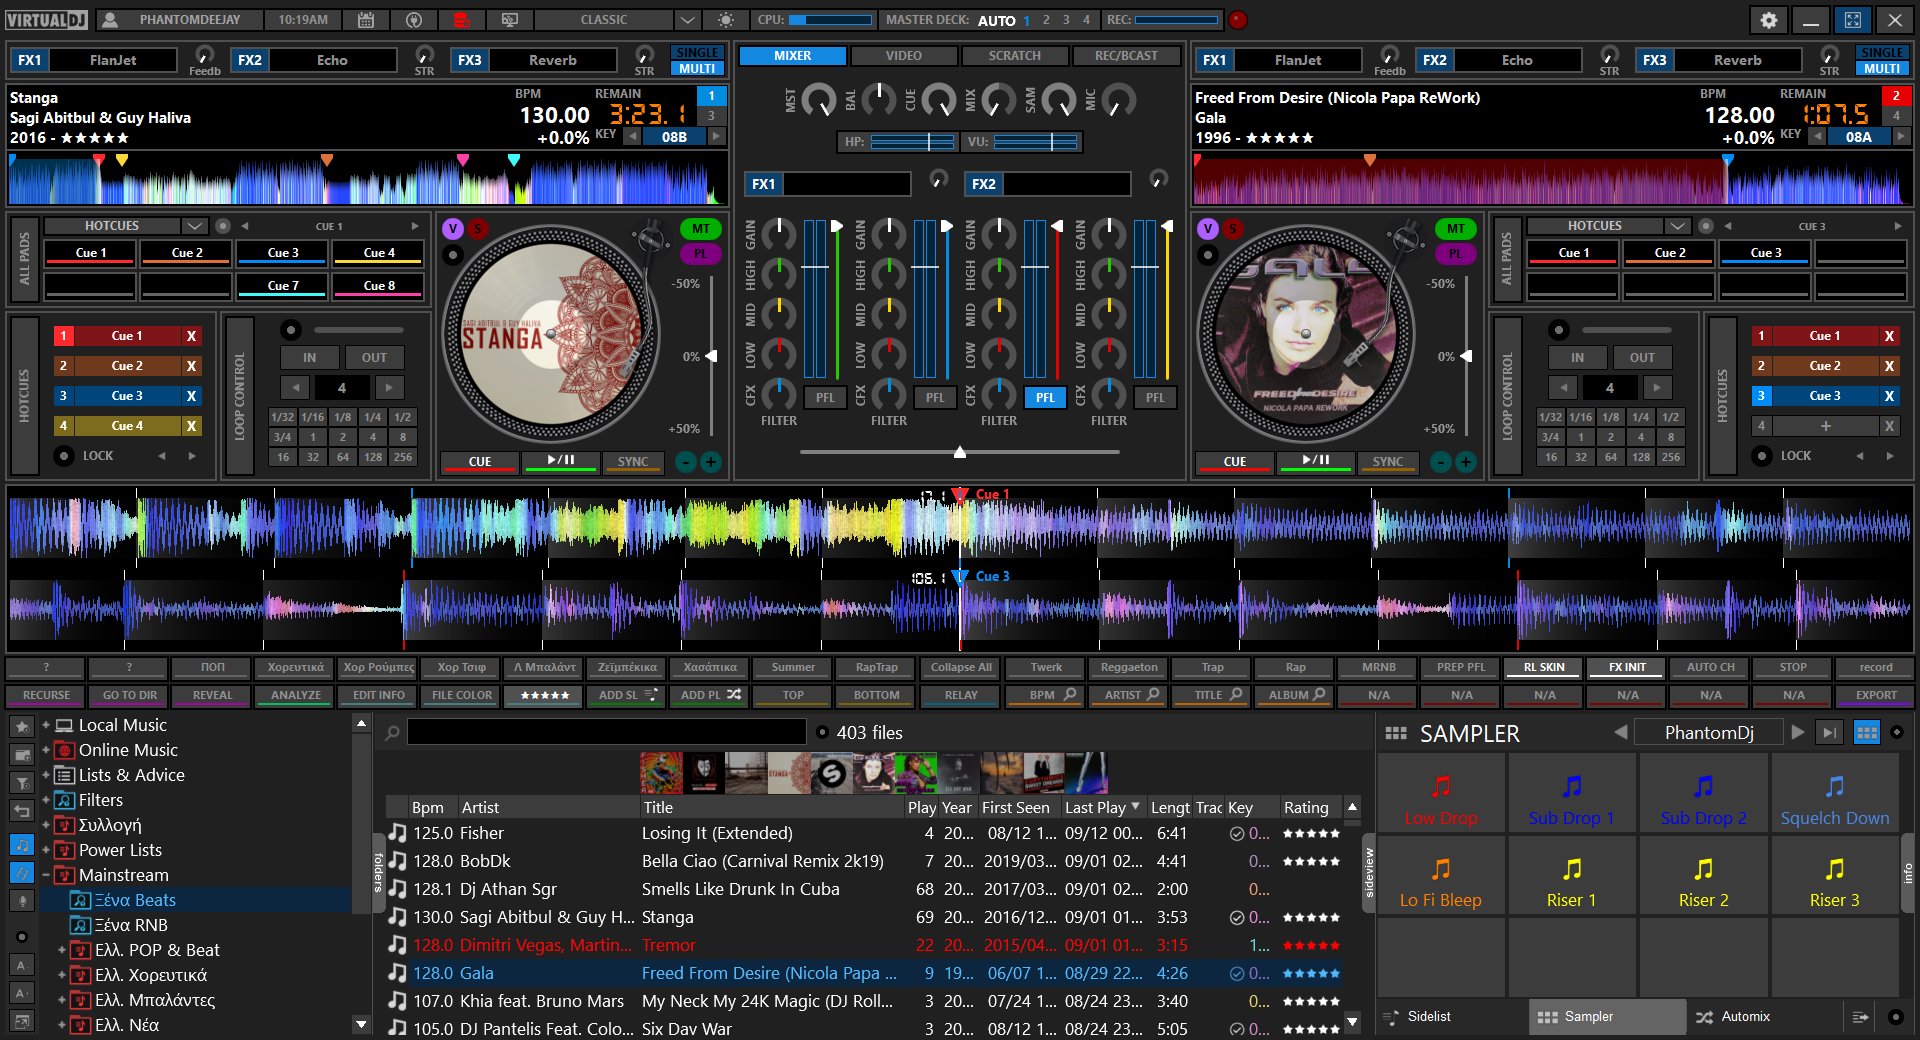Open the right deck HOTCUES pad page dropdown

[1678, 226]
